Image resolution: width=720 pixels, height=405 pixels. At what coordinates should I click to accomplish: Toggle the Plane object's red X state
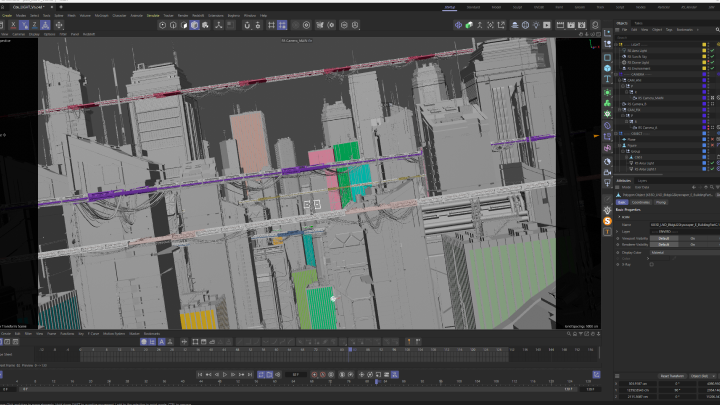[x=712, y=139]
